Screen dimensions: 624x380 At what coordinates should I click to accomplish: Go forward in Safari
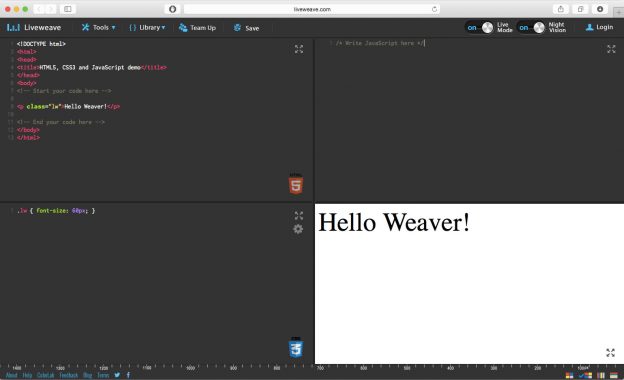(x=50, y=9)
